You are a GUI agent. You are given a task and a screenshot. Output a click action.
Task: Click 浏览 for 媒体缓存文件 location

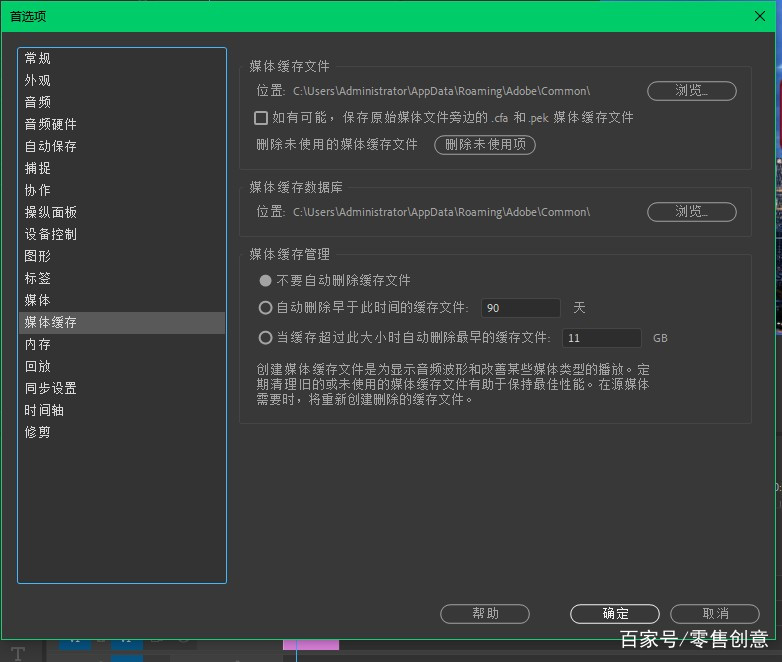click(692, 91)
